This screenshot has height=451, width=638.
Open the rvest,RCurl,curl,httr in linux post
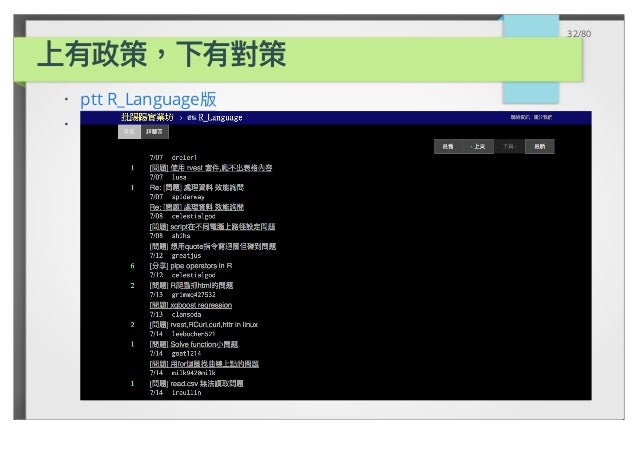click(203, 324)
